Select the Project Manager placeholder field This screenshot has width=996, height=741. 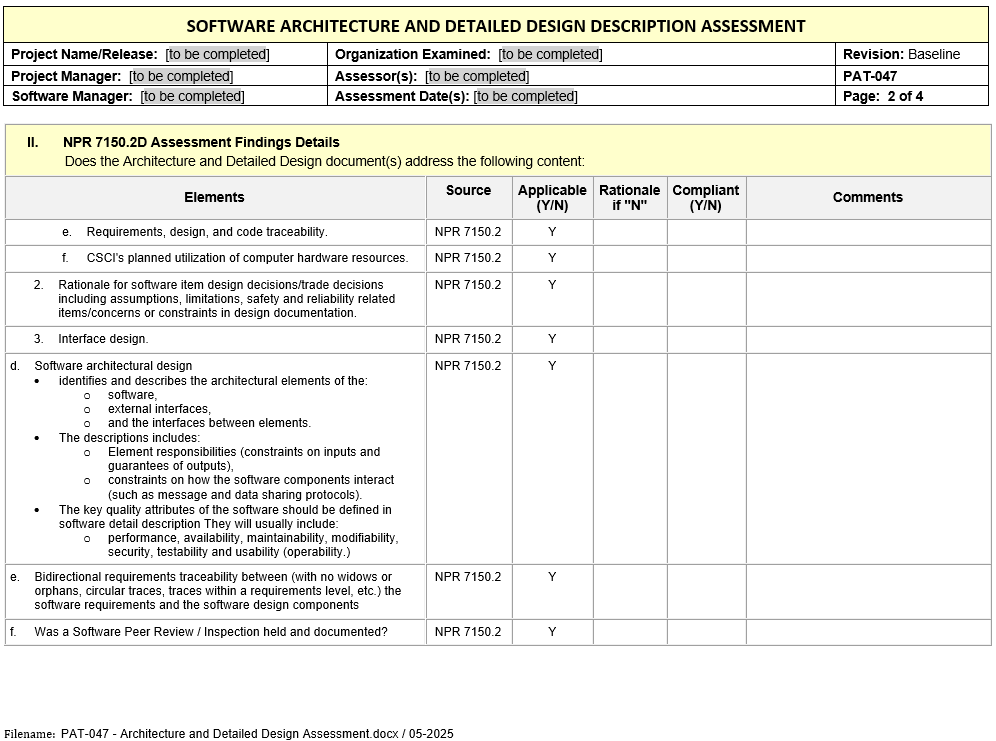181,76
